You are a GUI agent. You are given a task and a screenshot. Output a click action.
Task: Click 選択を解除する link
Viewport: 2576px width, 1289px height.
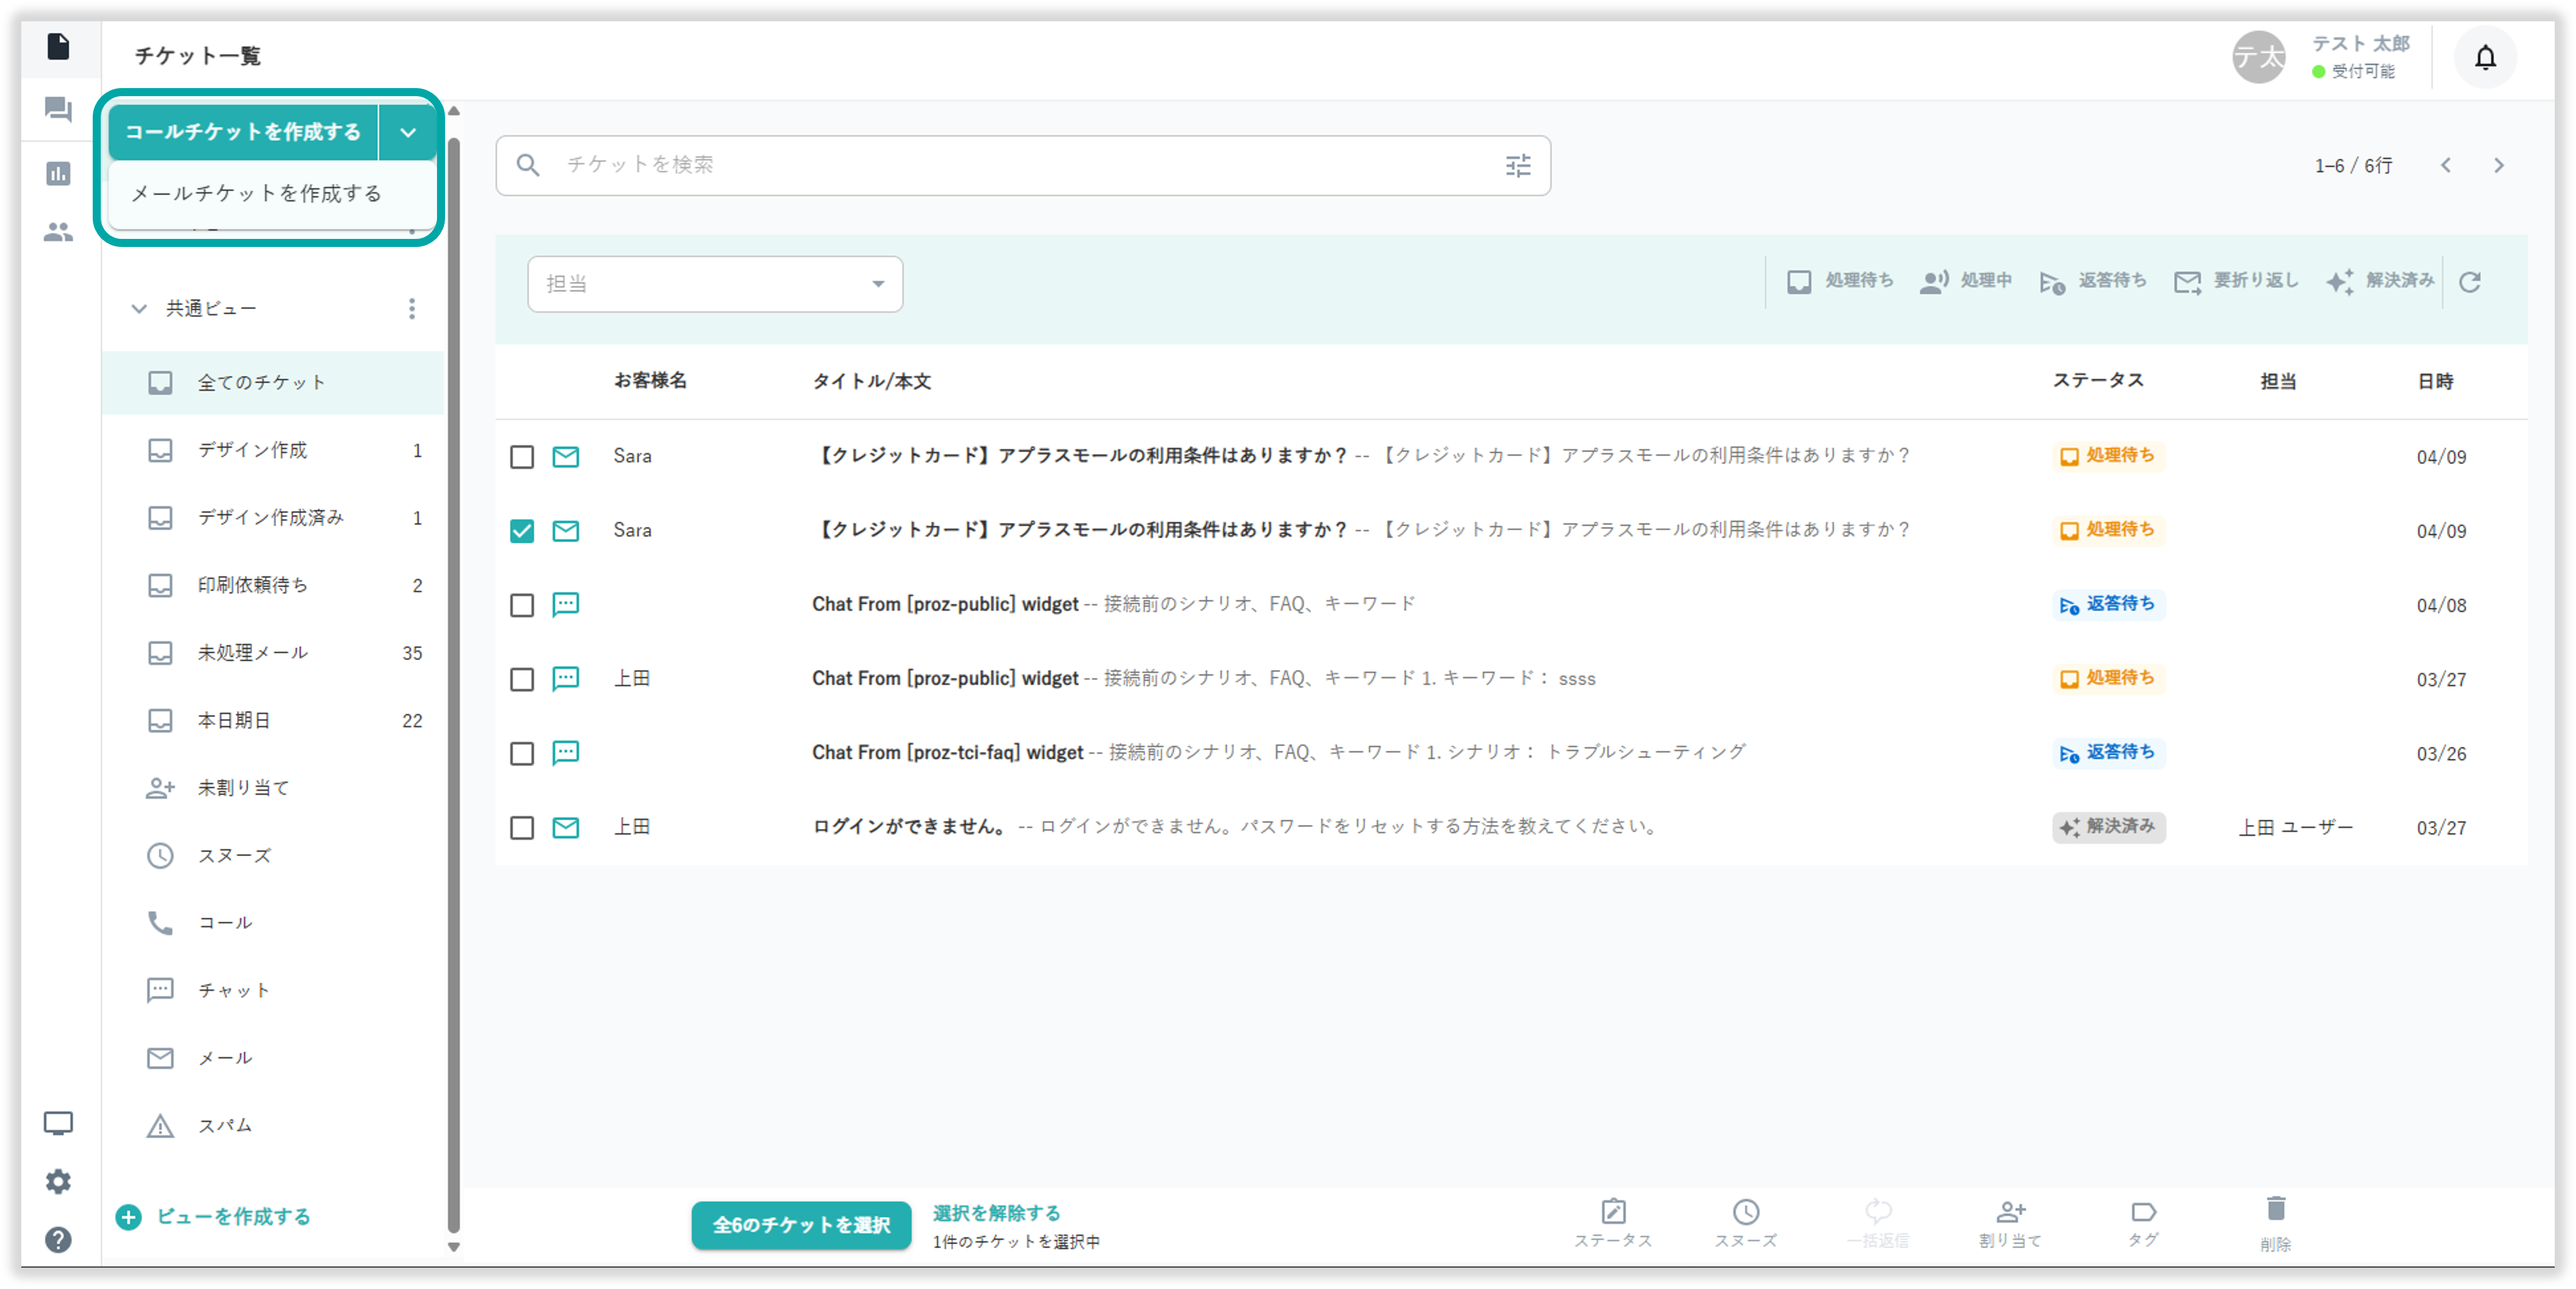pos(996,1213)
